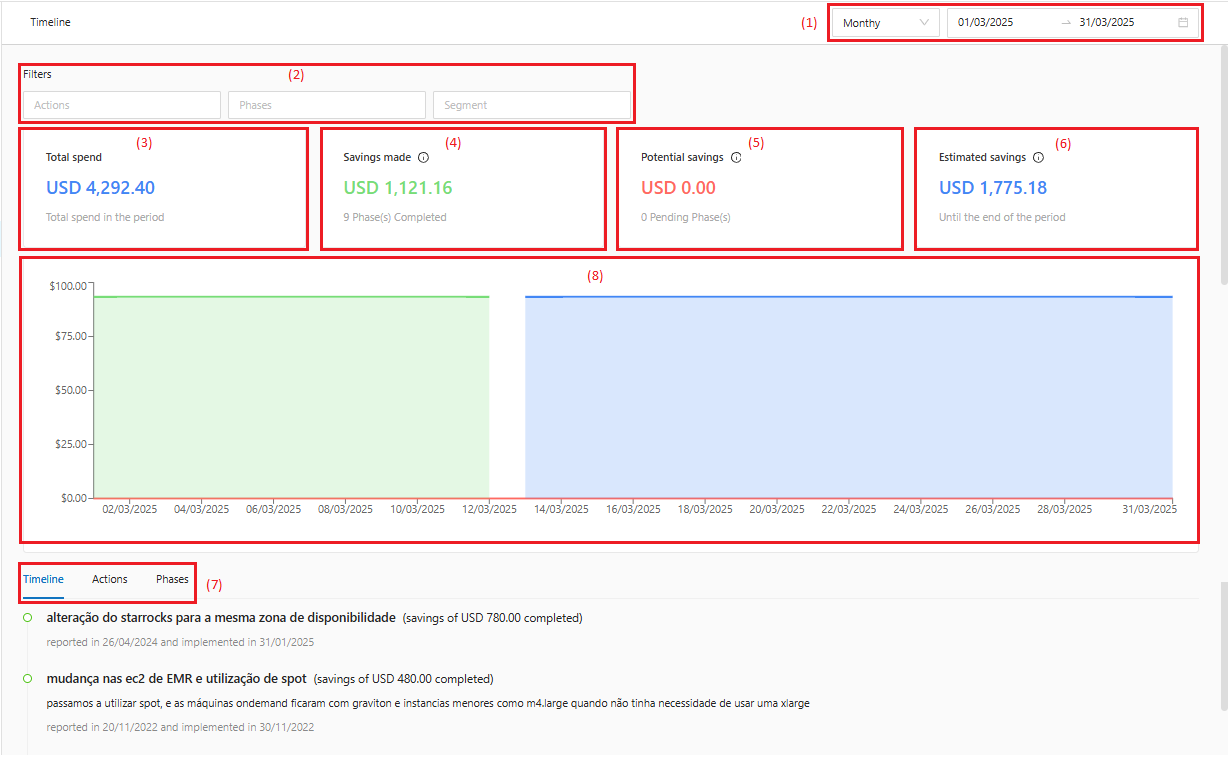
Task: Click info icon beside Potential savings
Action: point(736,158)
